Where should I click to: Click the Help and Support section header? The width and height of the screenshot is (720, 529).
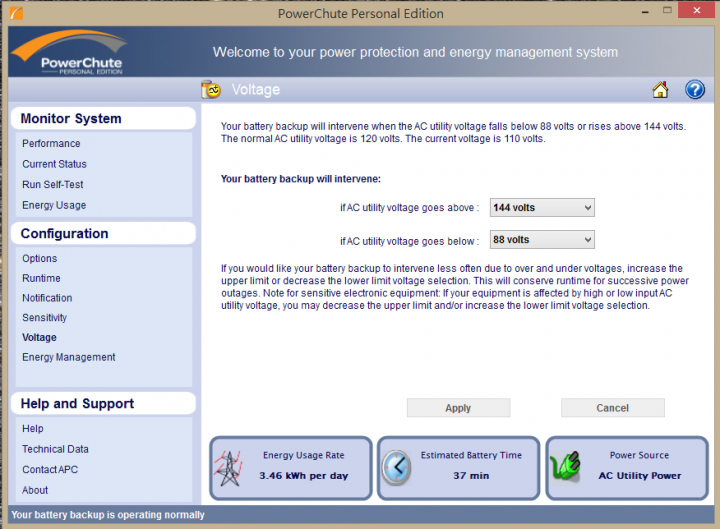click(103, 404)
